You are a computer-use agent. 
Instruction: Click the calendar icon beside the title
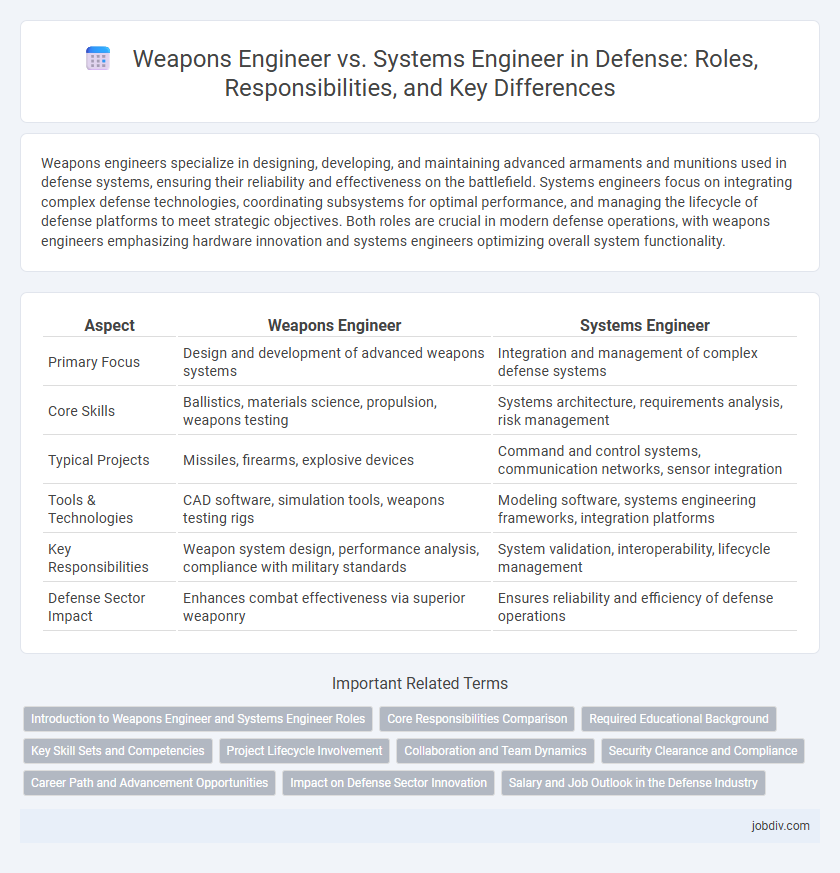coord(98,59)
